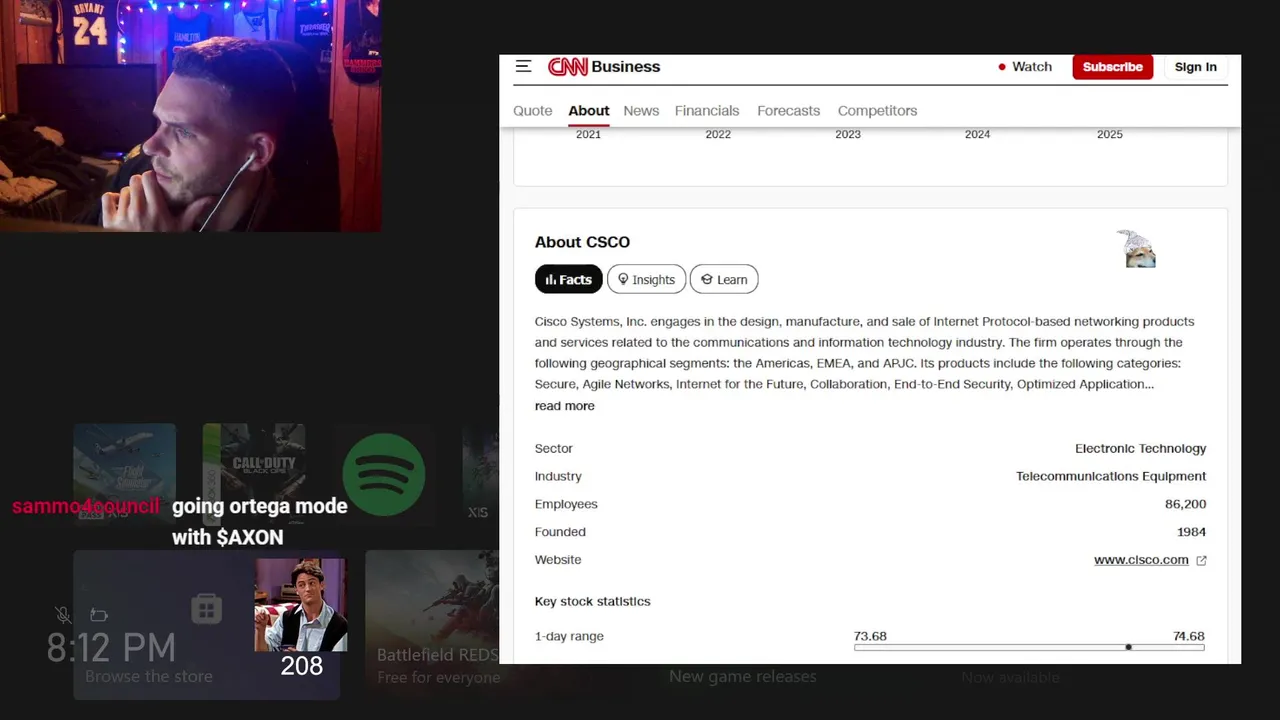Click the Employees value 86,200
Image resolution: width=1280 pixels, height=720 pixels.
click(x=1185, y=504)
